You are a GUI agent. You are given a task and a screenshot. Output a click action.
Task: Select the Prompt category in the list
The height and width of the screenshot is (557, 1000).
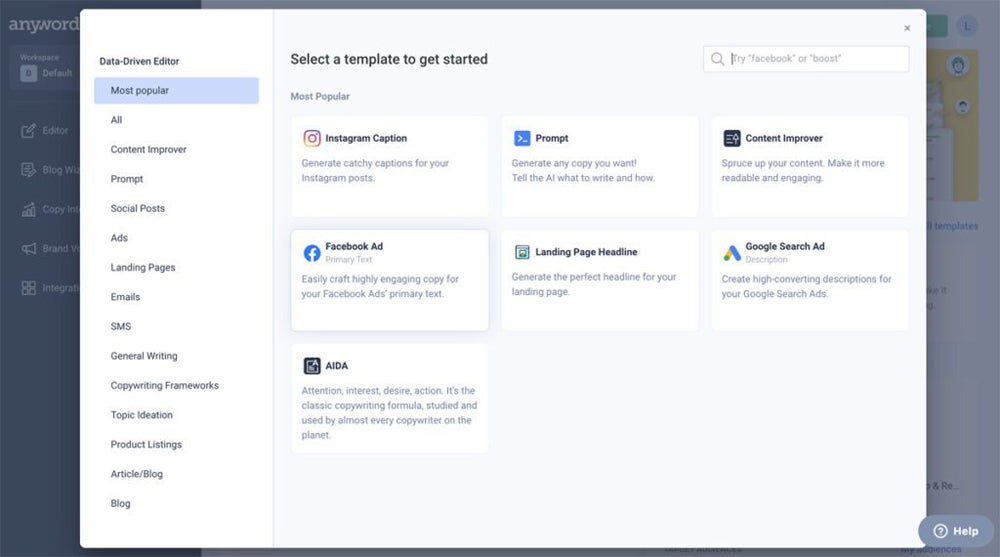[127, 179]
